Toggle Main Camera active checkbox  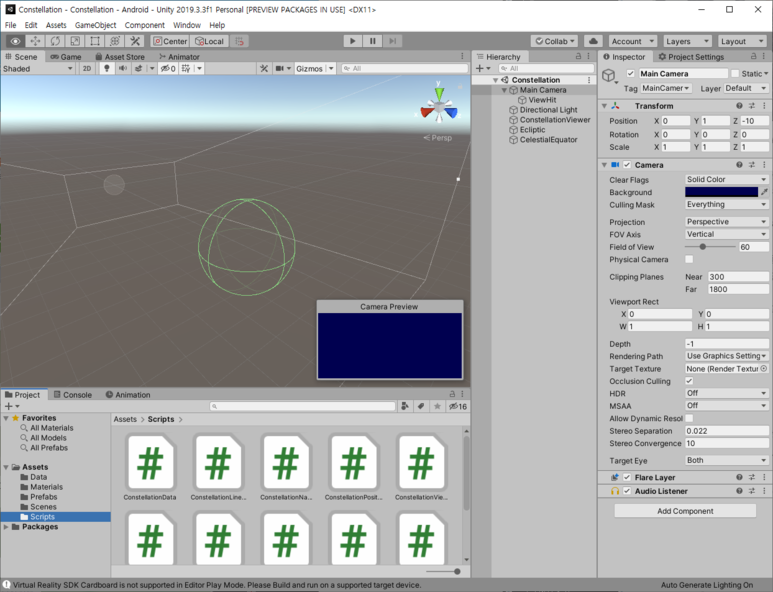630,73
